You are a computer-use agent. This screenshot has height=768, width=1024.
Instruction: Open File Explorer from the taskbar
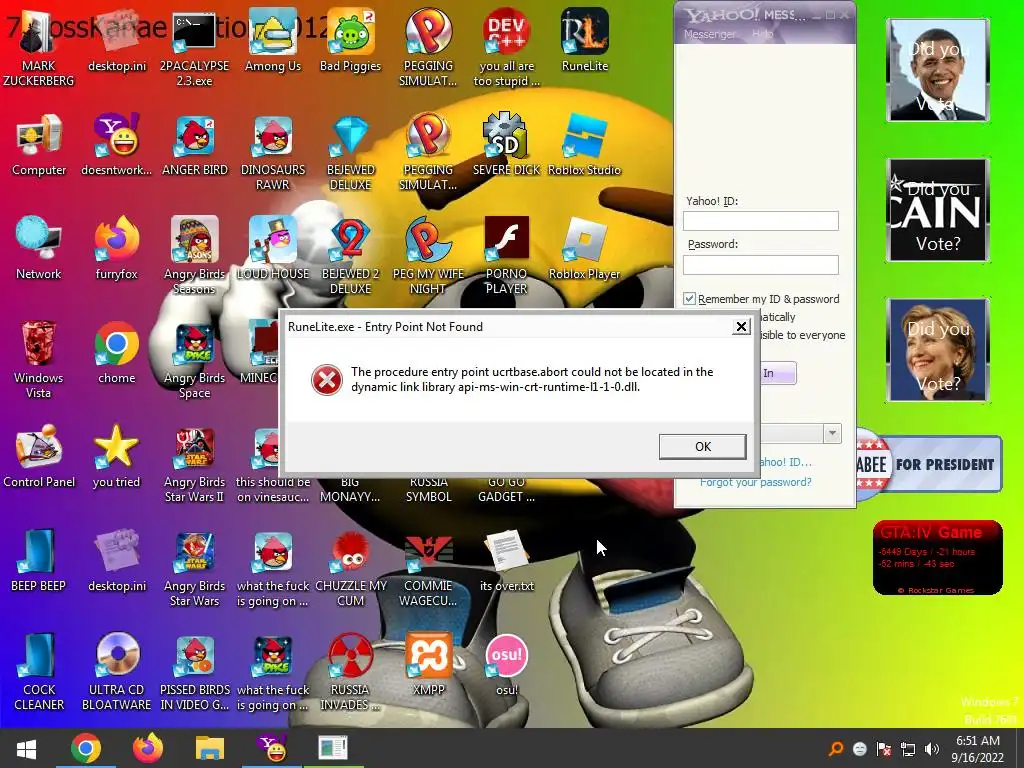point(210,748)
